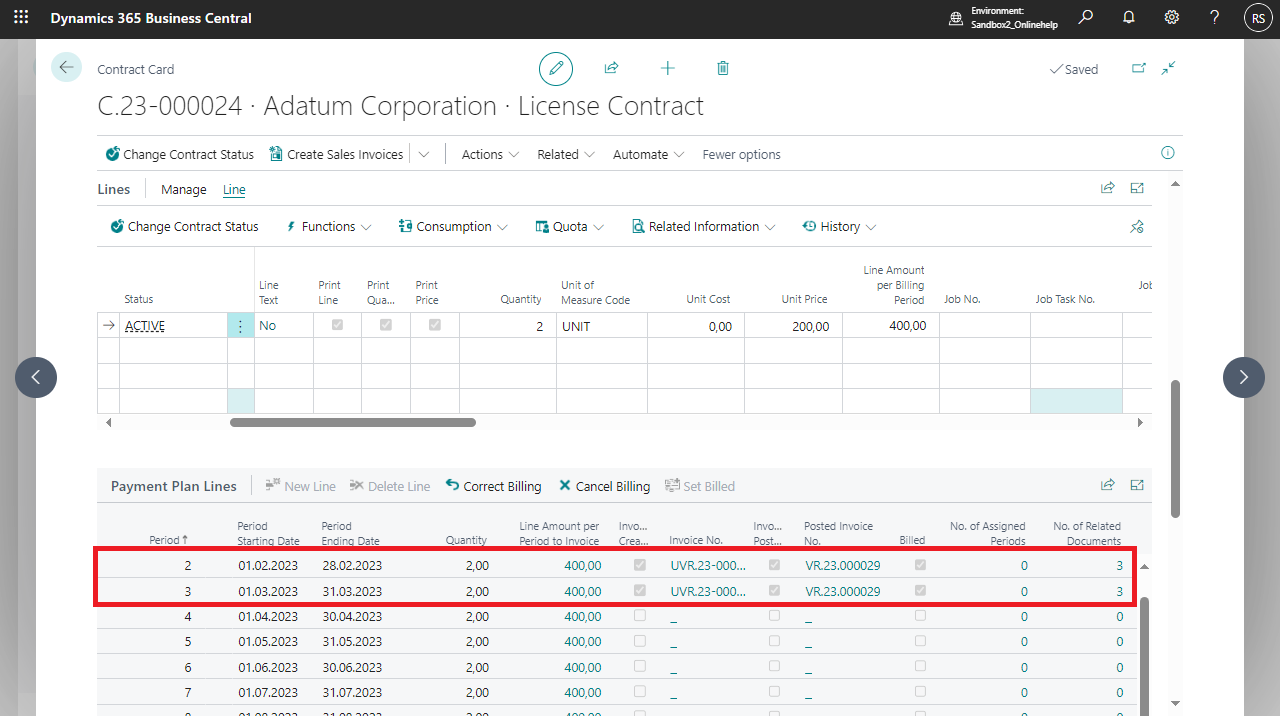Open row options for the ACTIVE line
The height and width of the screenshot is (716, 1280).
pyautogui.click(x=240, y=326)
